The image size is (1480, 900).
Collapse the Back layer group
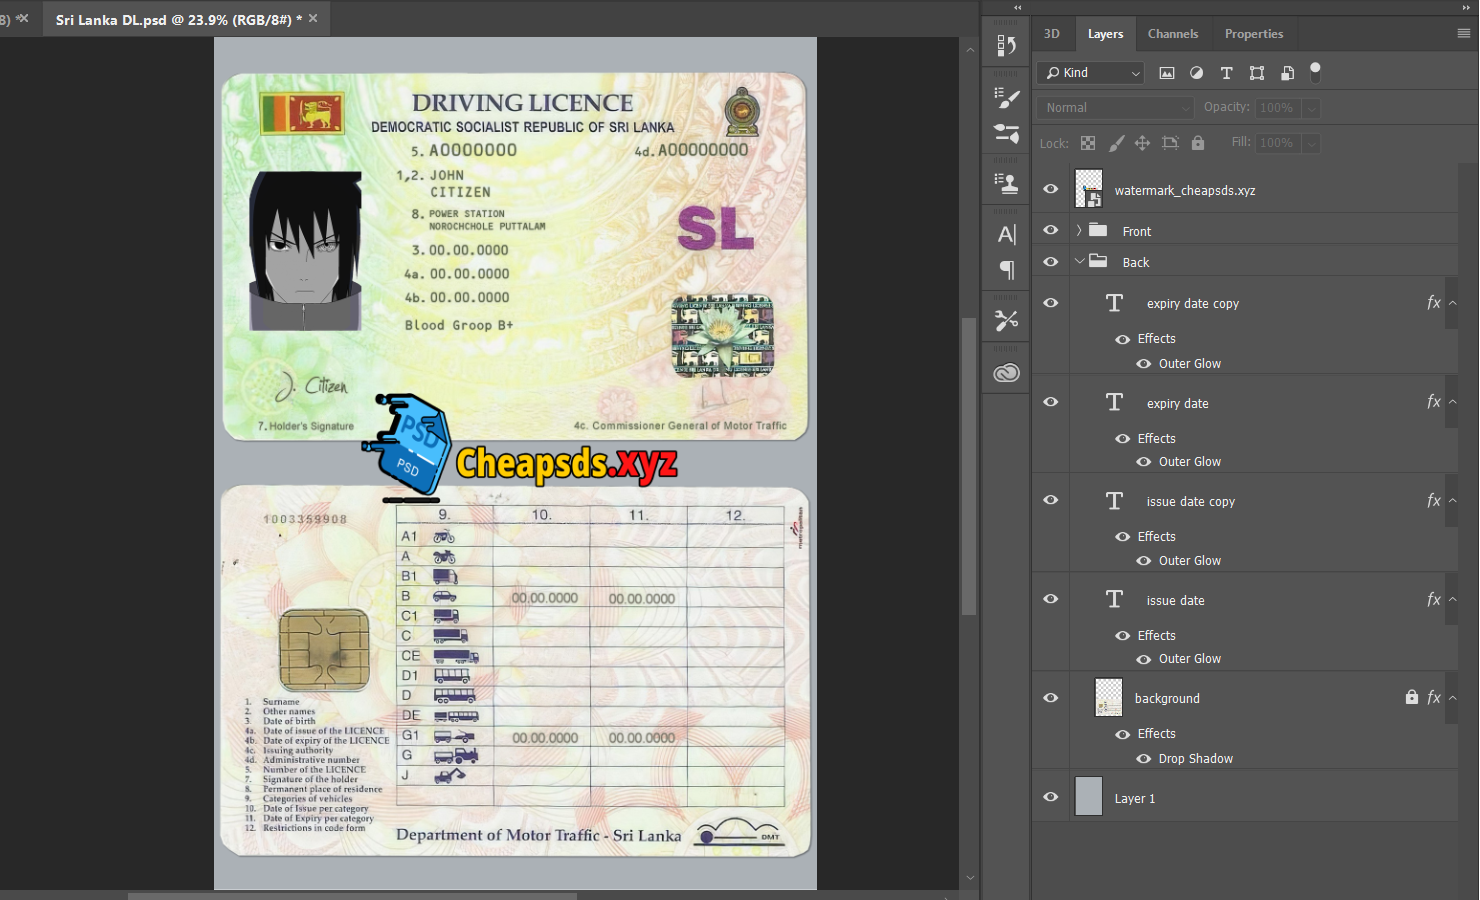point(1079,262)
